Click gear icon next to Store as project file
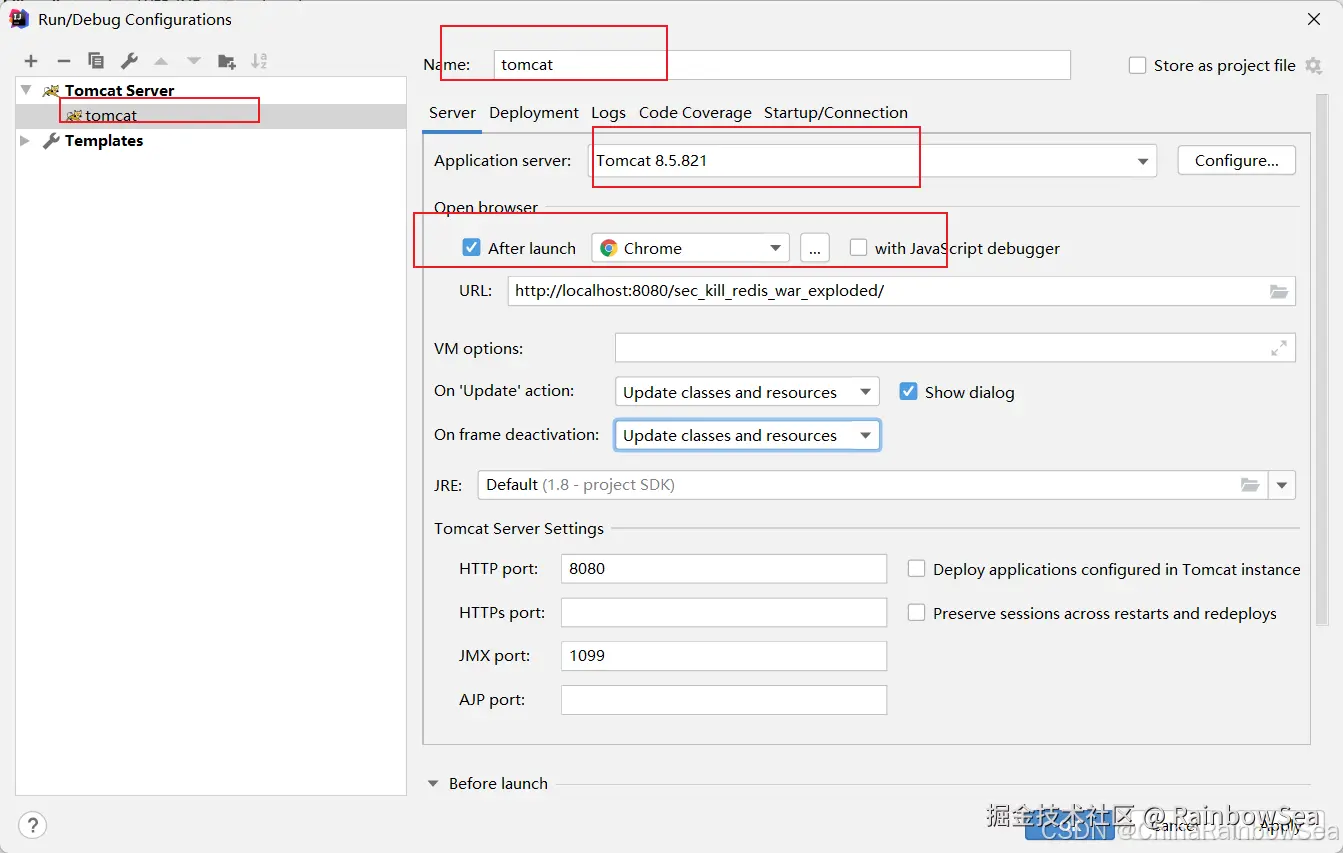 click(1314, 65)
